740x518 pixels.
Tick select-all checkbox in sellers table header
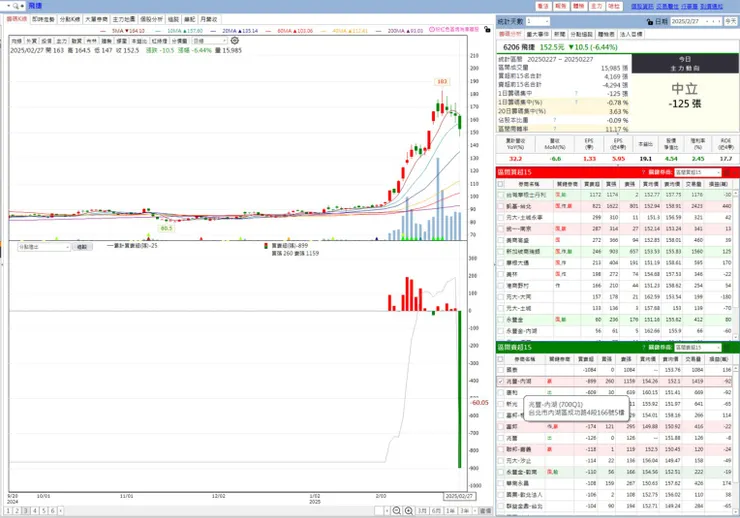point(501,359)
